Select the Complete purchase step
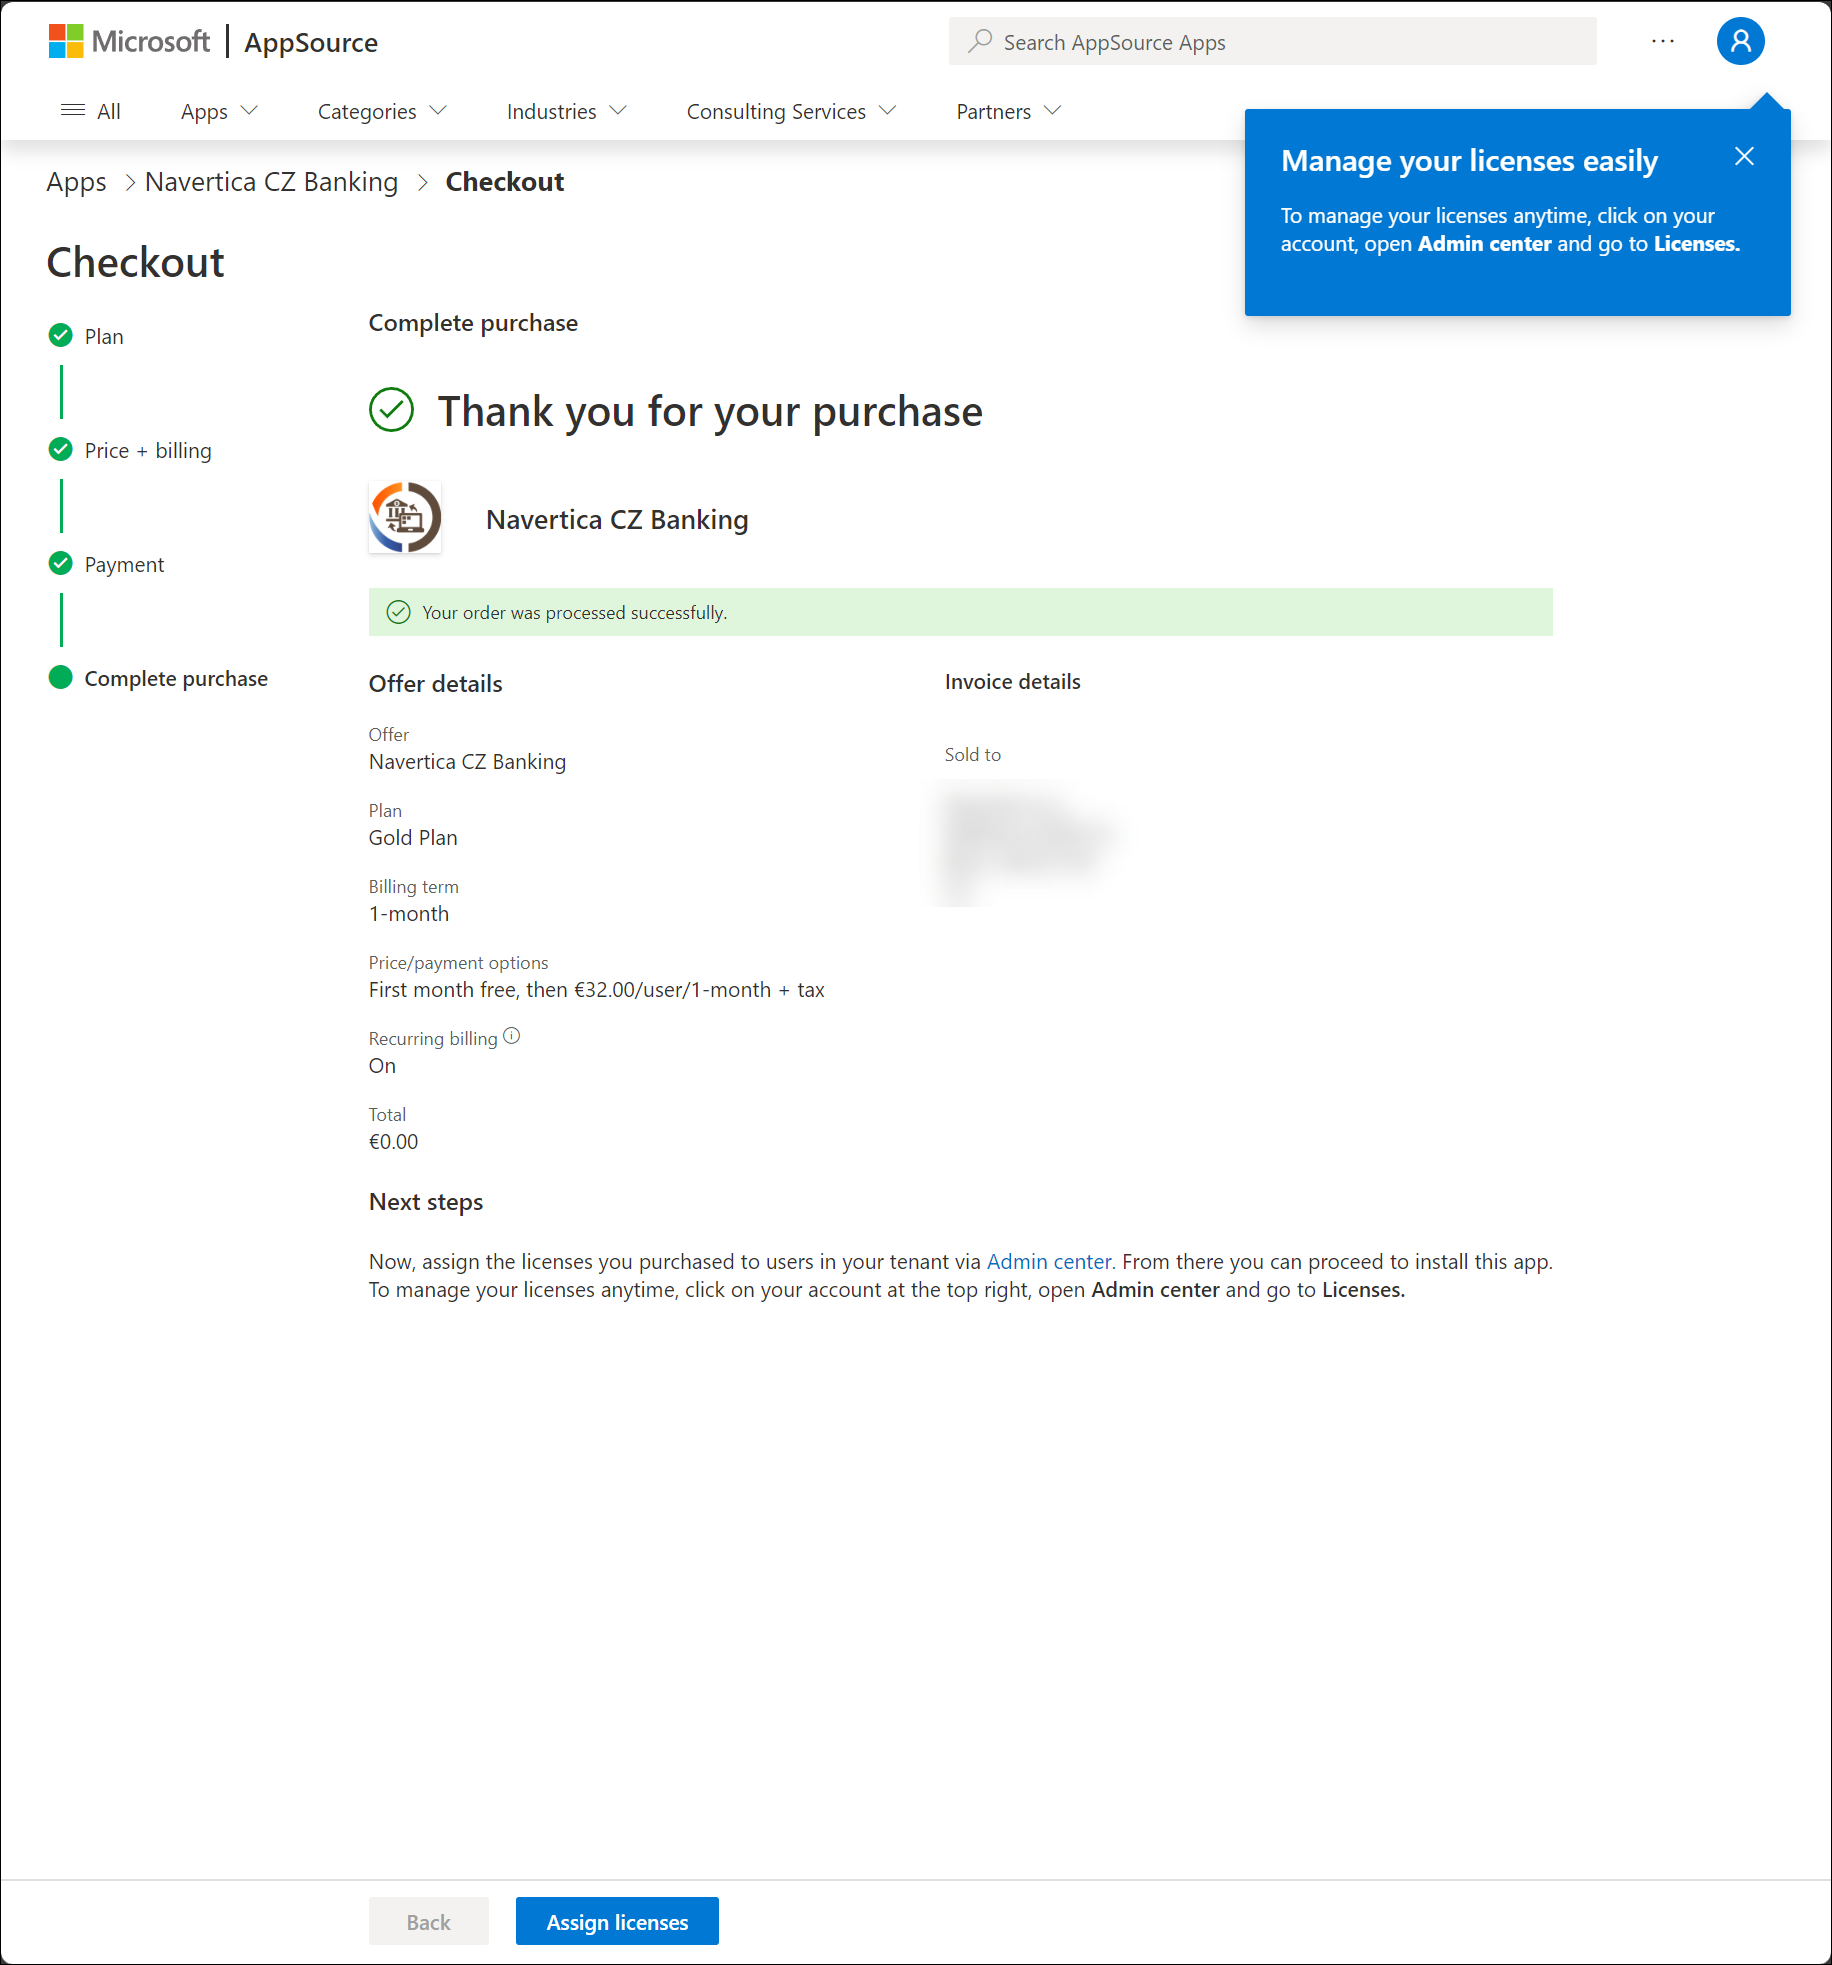This screenshot has height=1965, width=1832. coord(176,678)
